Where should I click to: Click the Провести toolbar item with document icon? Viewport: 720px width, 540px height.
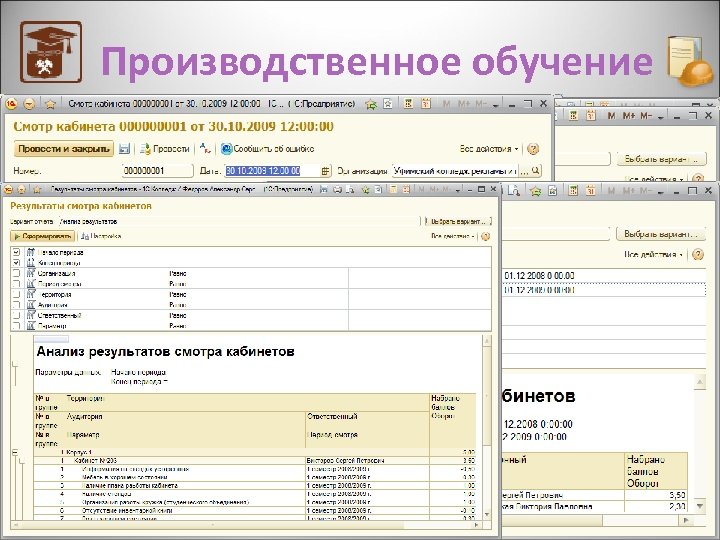click(164, 149)
